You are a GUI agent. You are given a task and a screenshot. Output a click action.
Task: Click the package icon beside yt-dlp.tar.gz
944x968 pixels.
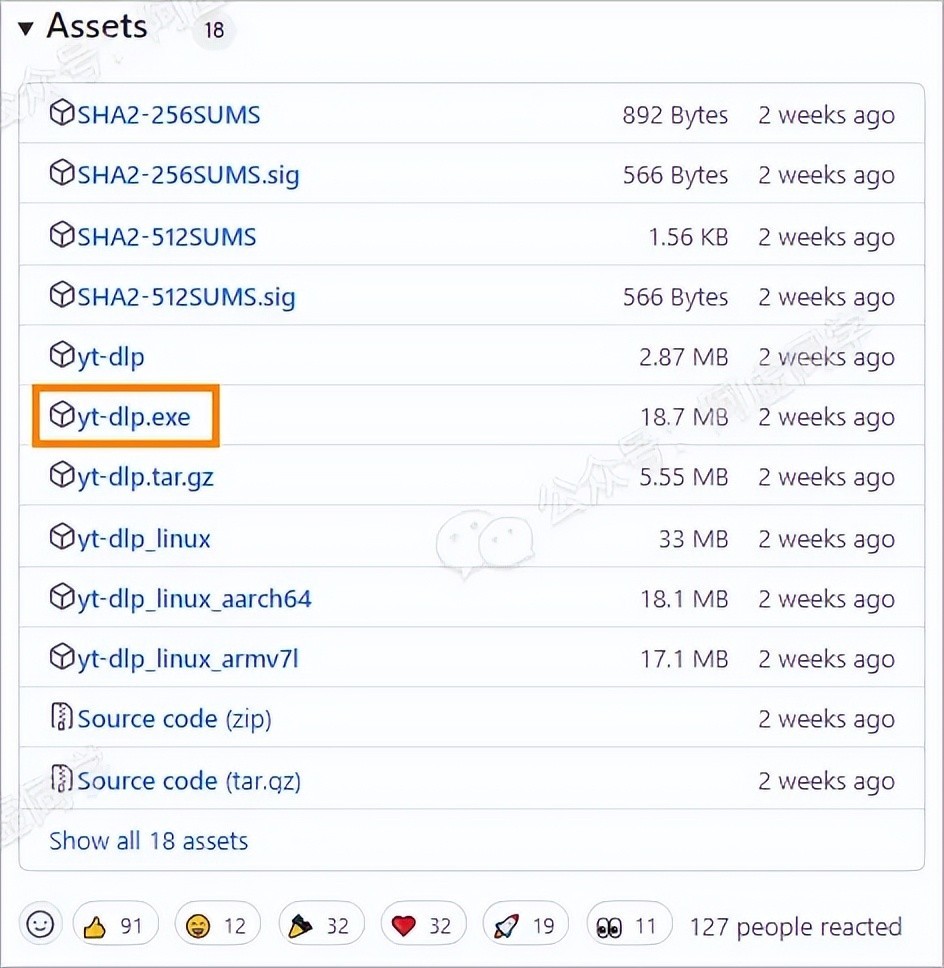point(62,477)
